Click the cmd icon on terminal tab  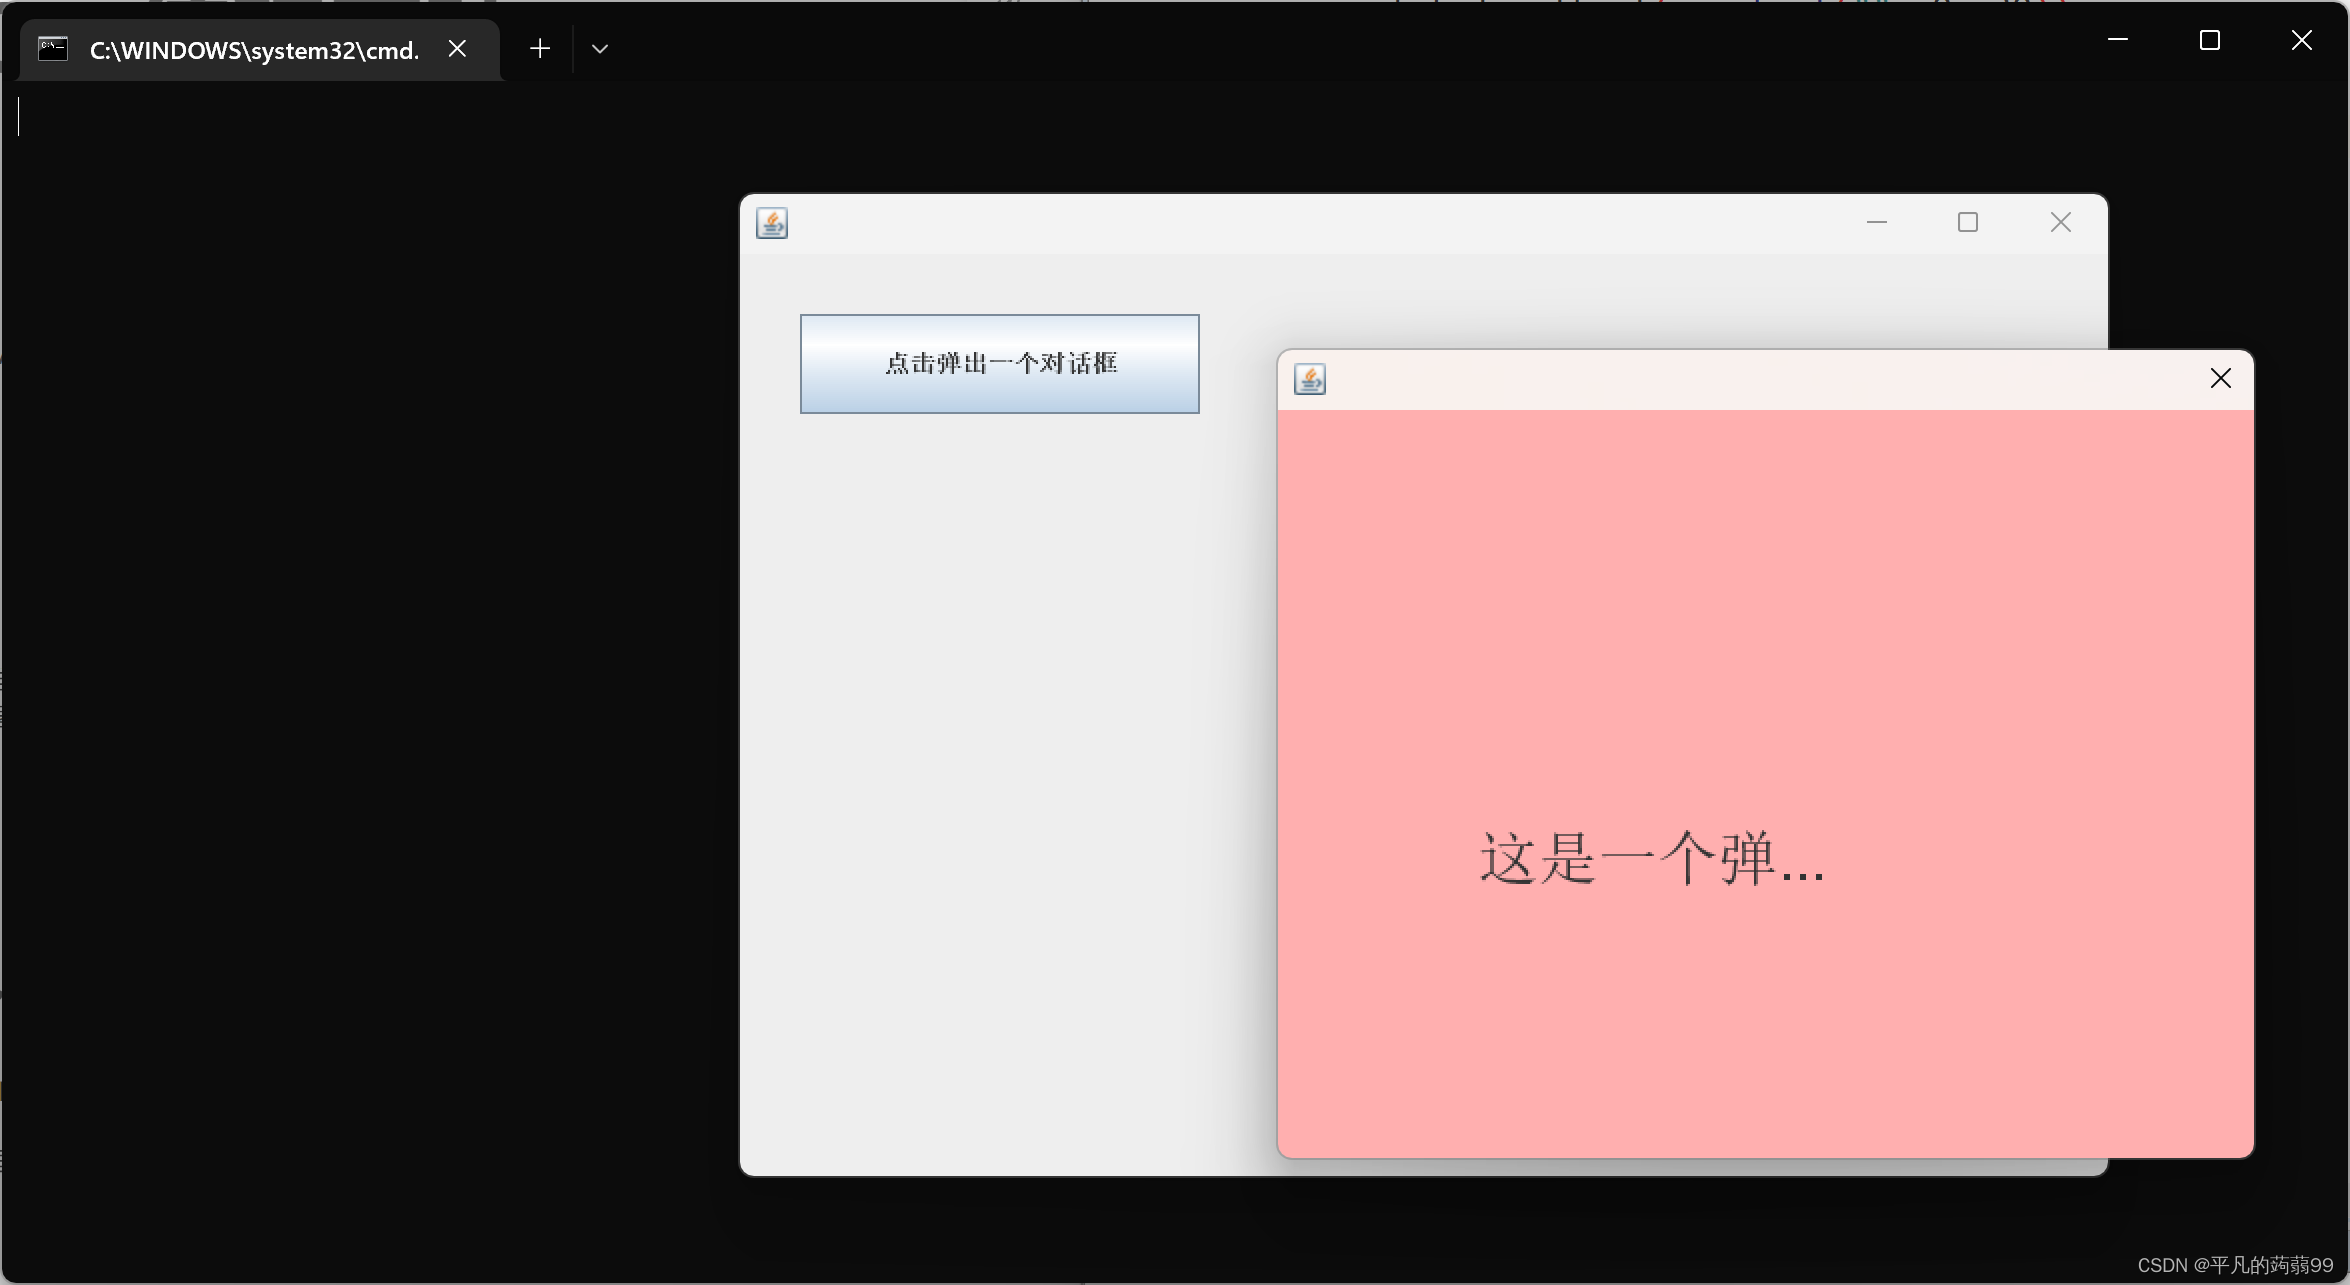click(x=53, y=49)
